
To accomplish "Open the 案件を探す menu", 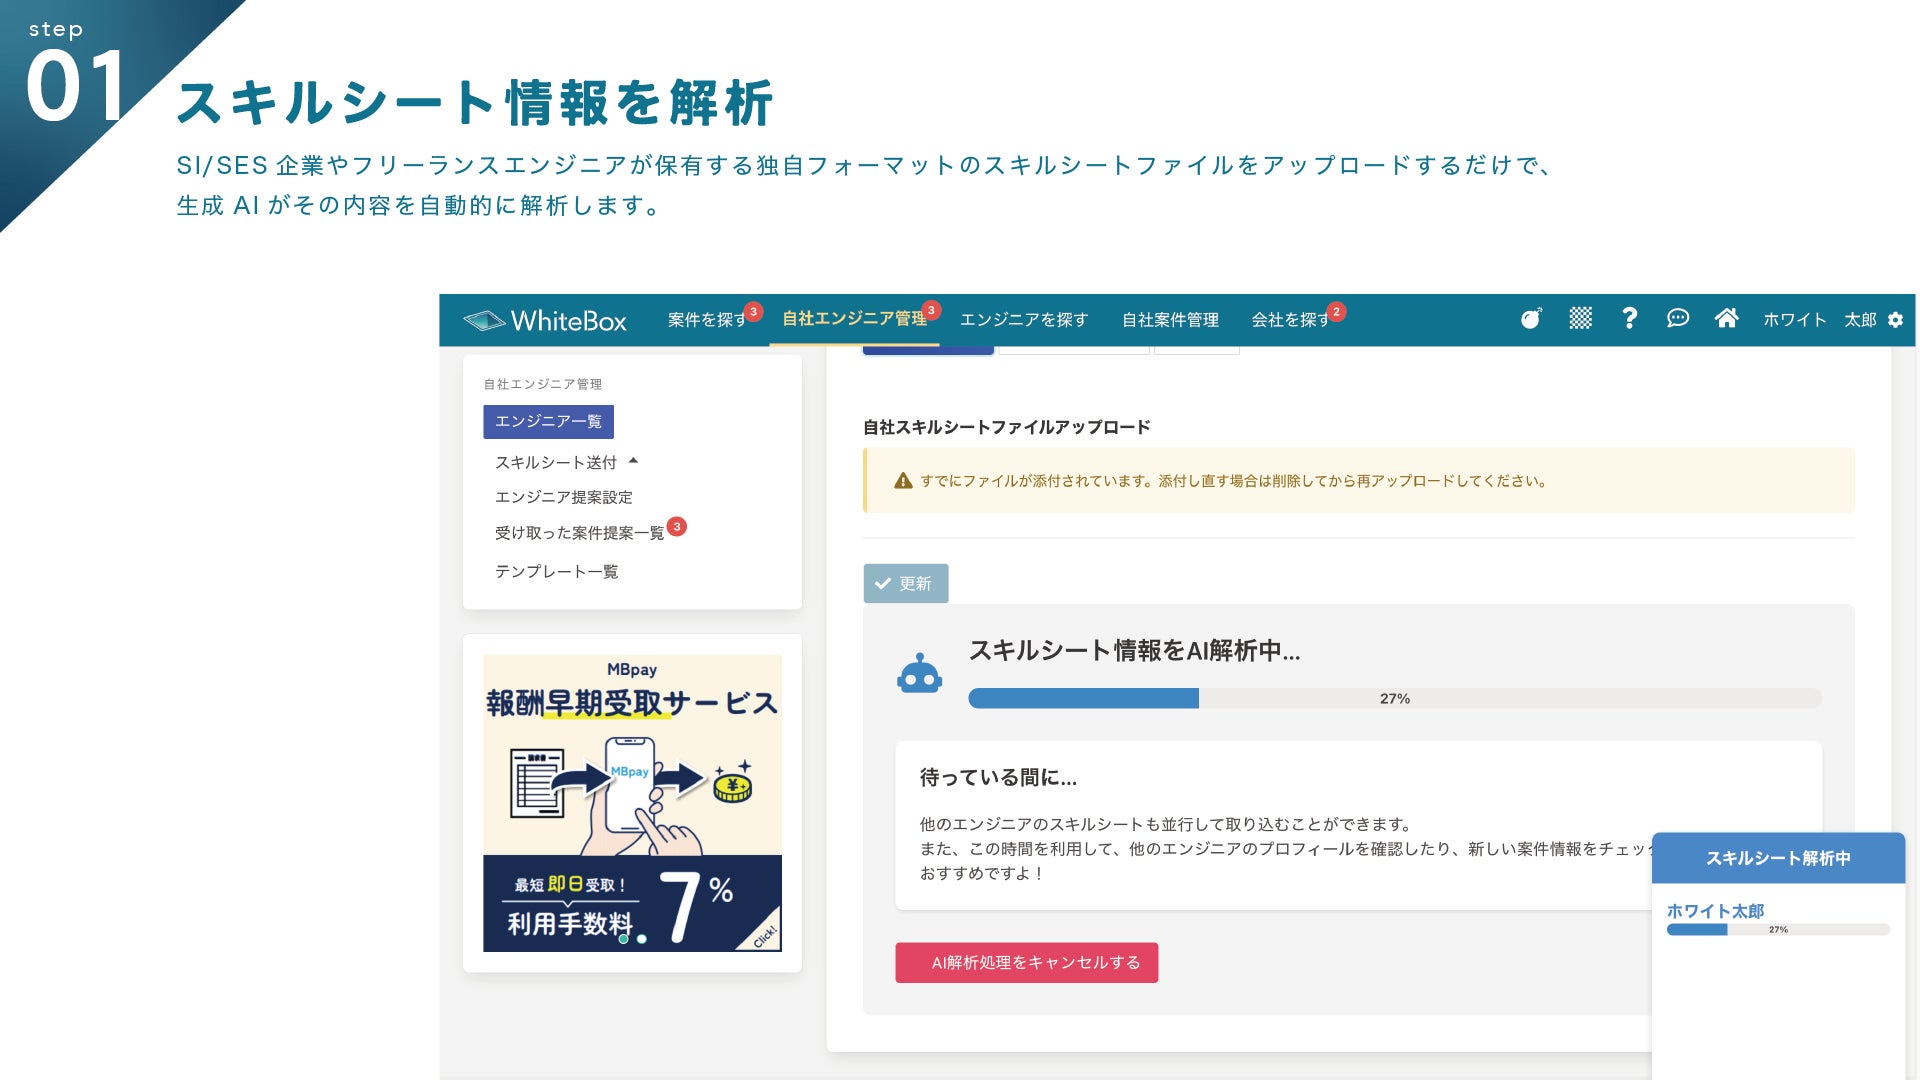I will pyautogui.click(x=706, y=320).
